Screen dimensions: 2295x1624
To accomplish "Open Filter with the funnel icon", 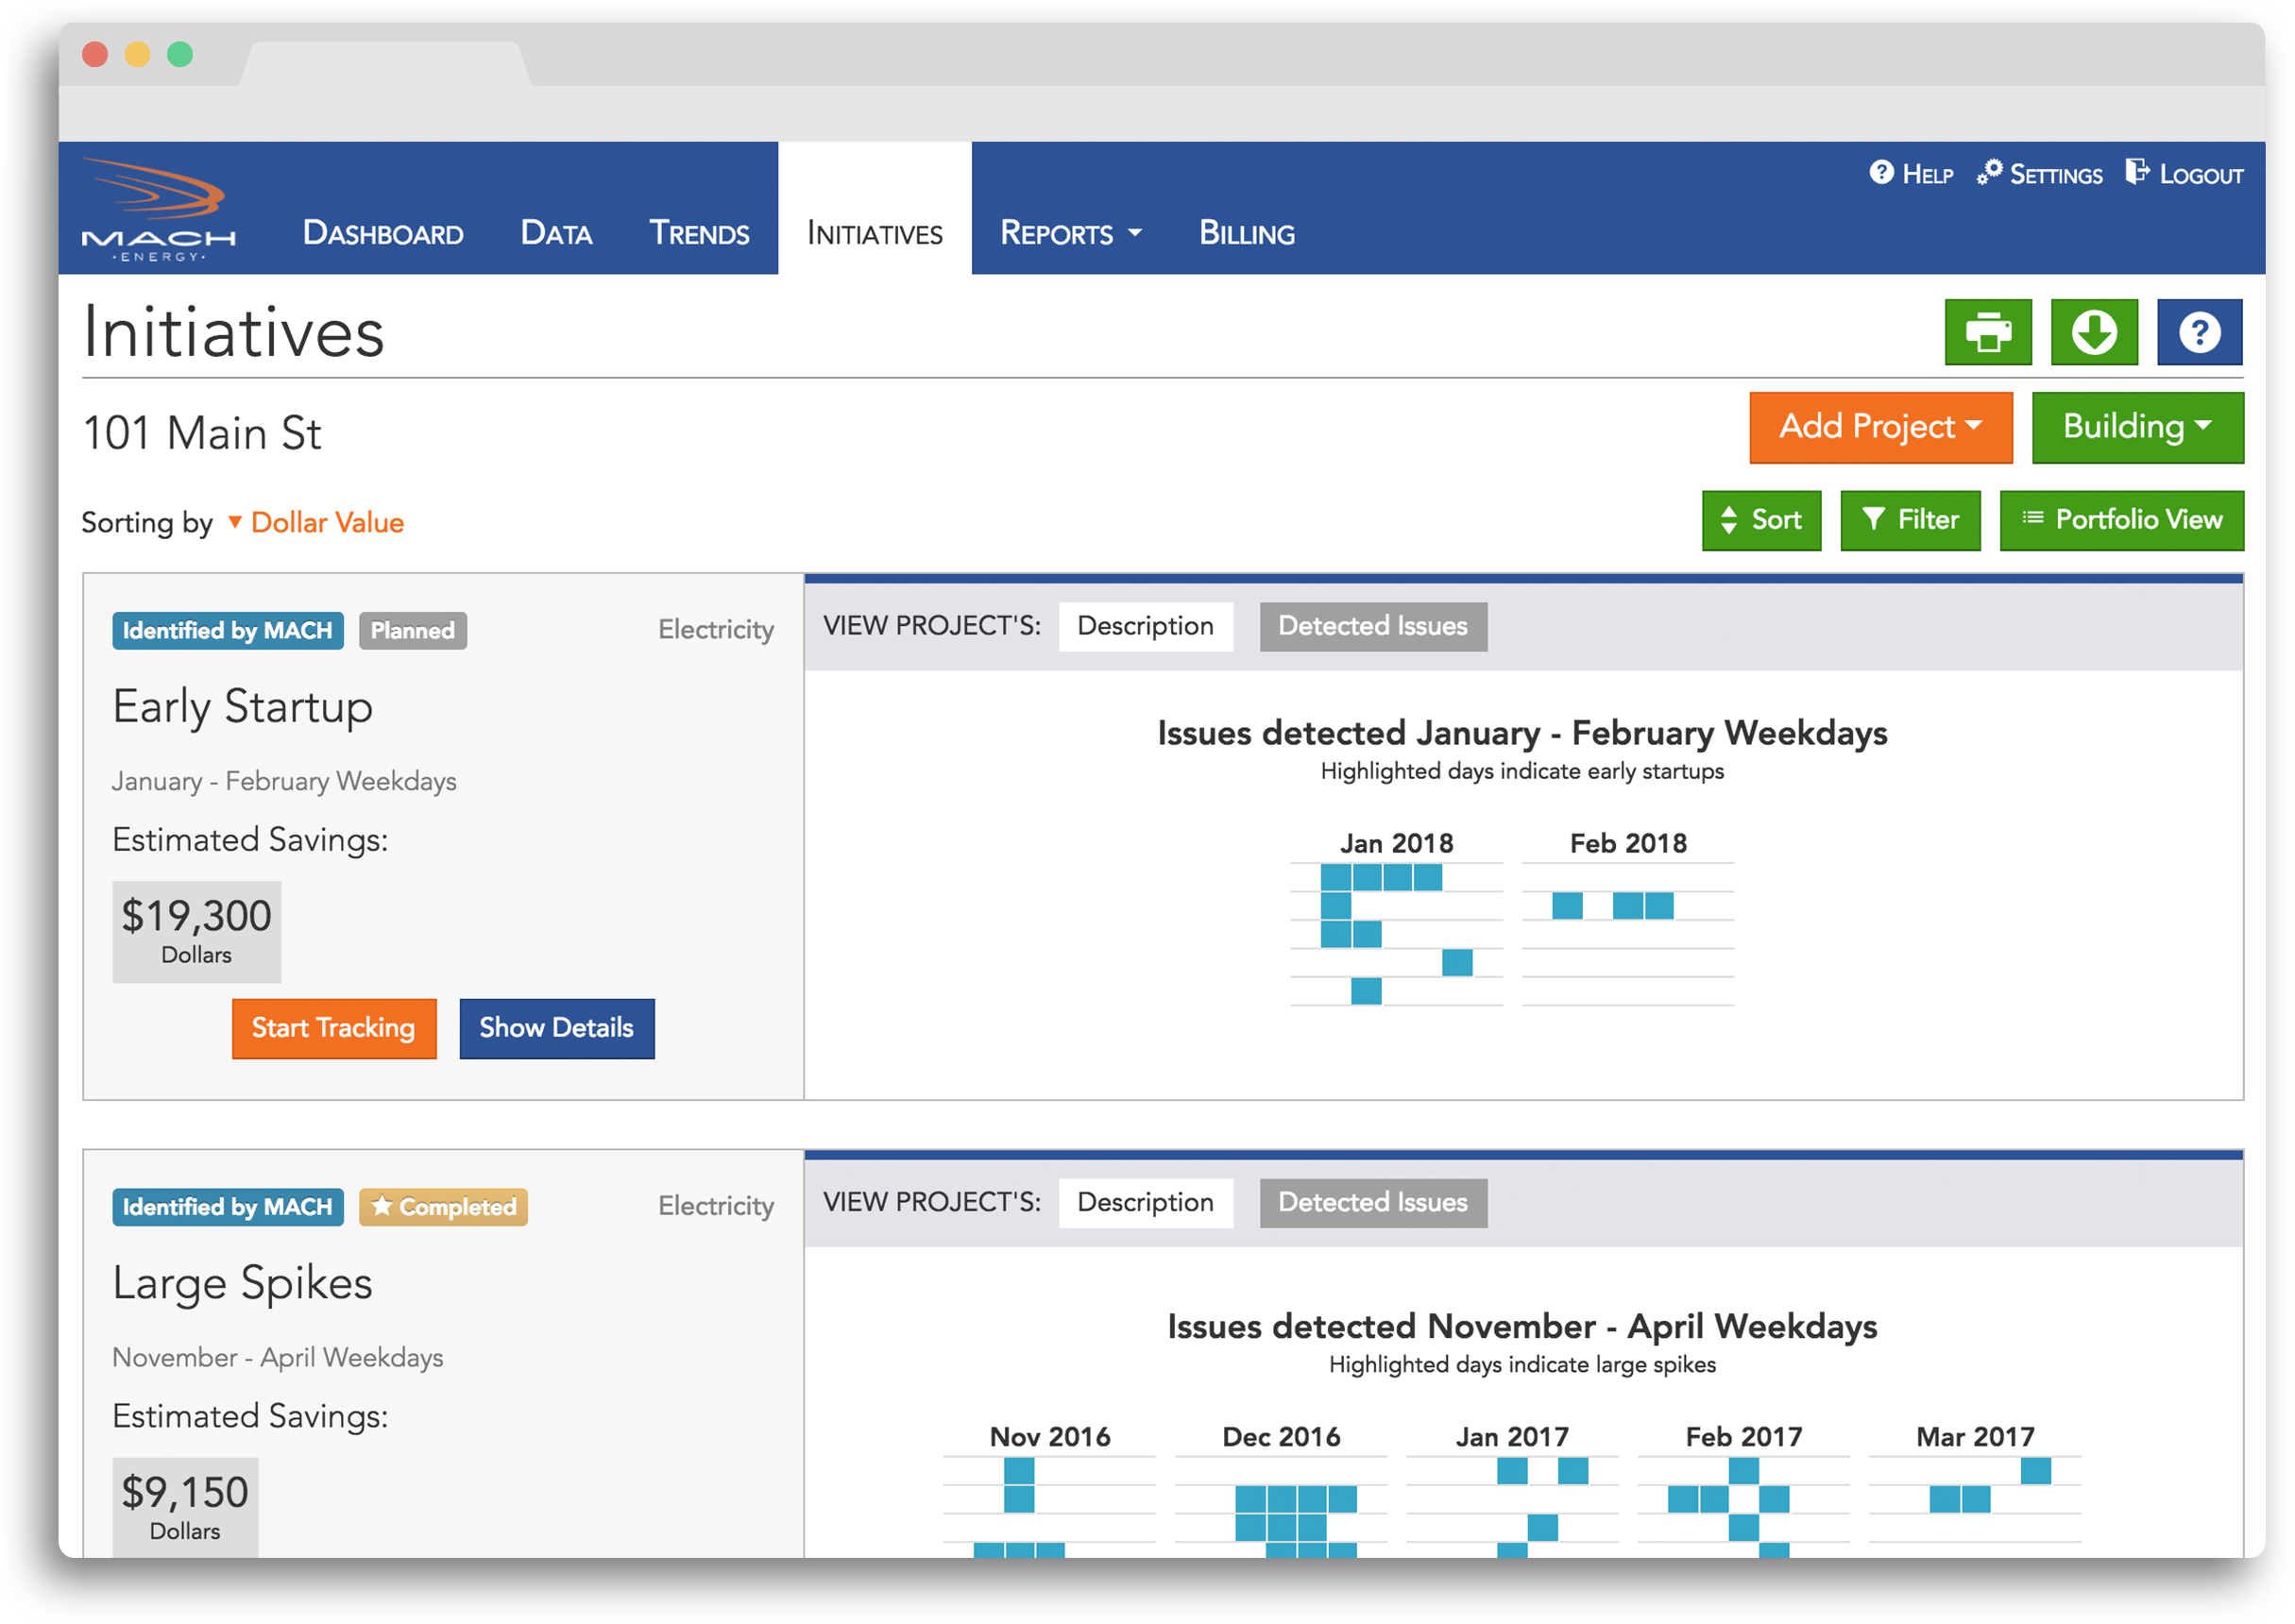I will click(x=1909, y=520).
